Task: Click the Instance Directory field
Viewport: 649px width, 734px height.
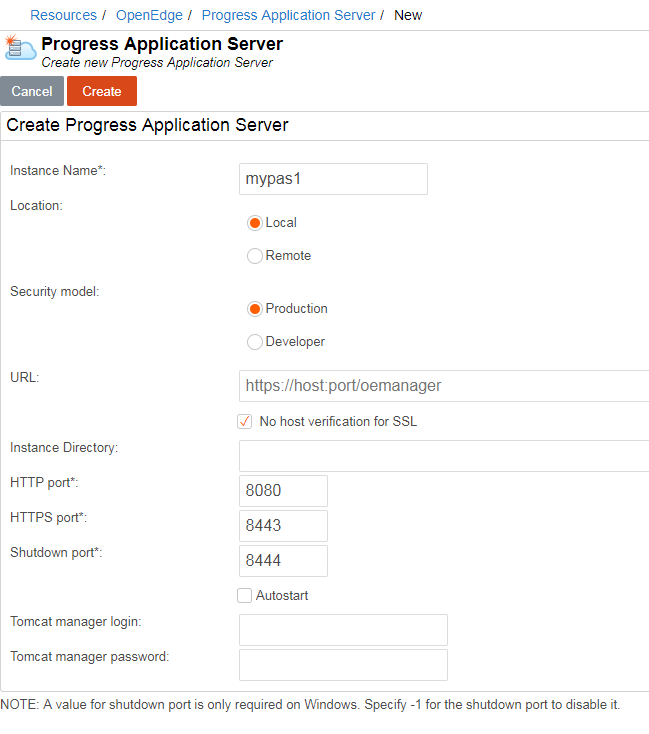Action: tap(444, 456)
